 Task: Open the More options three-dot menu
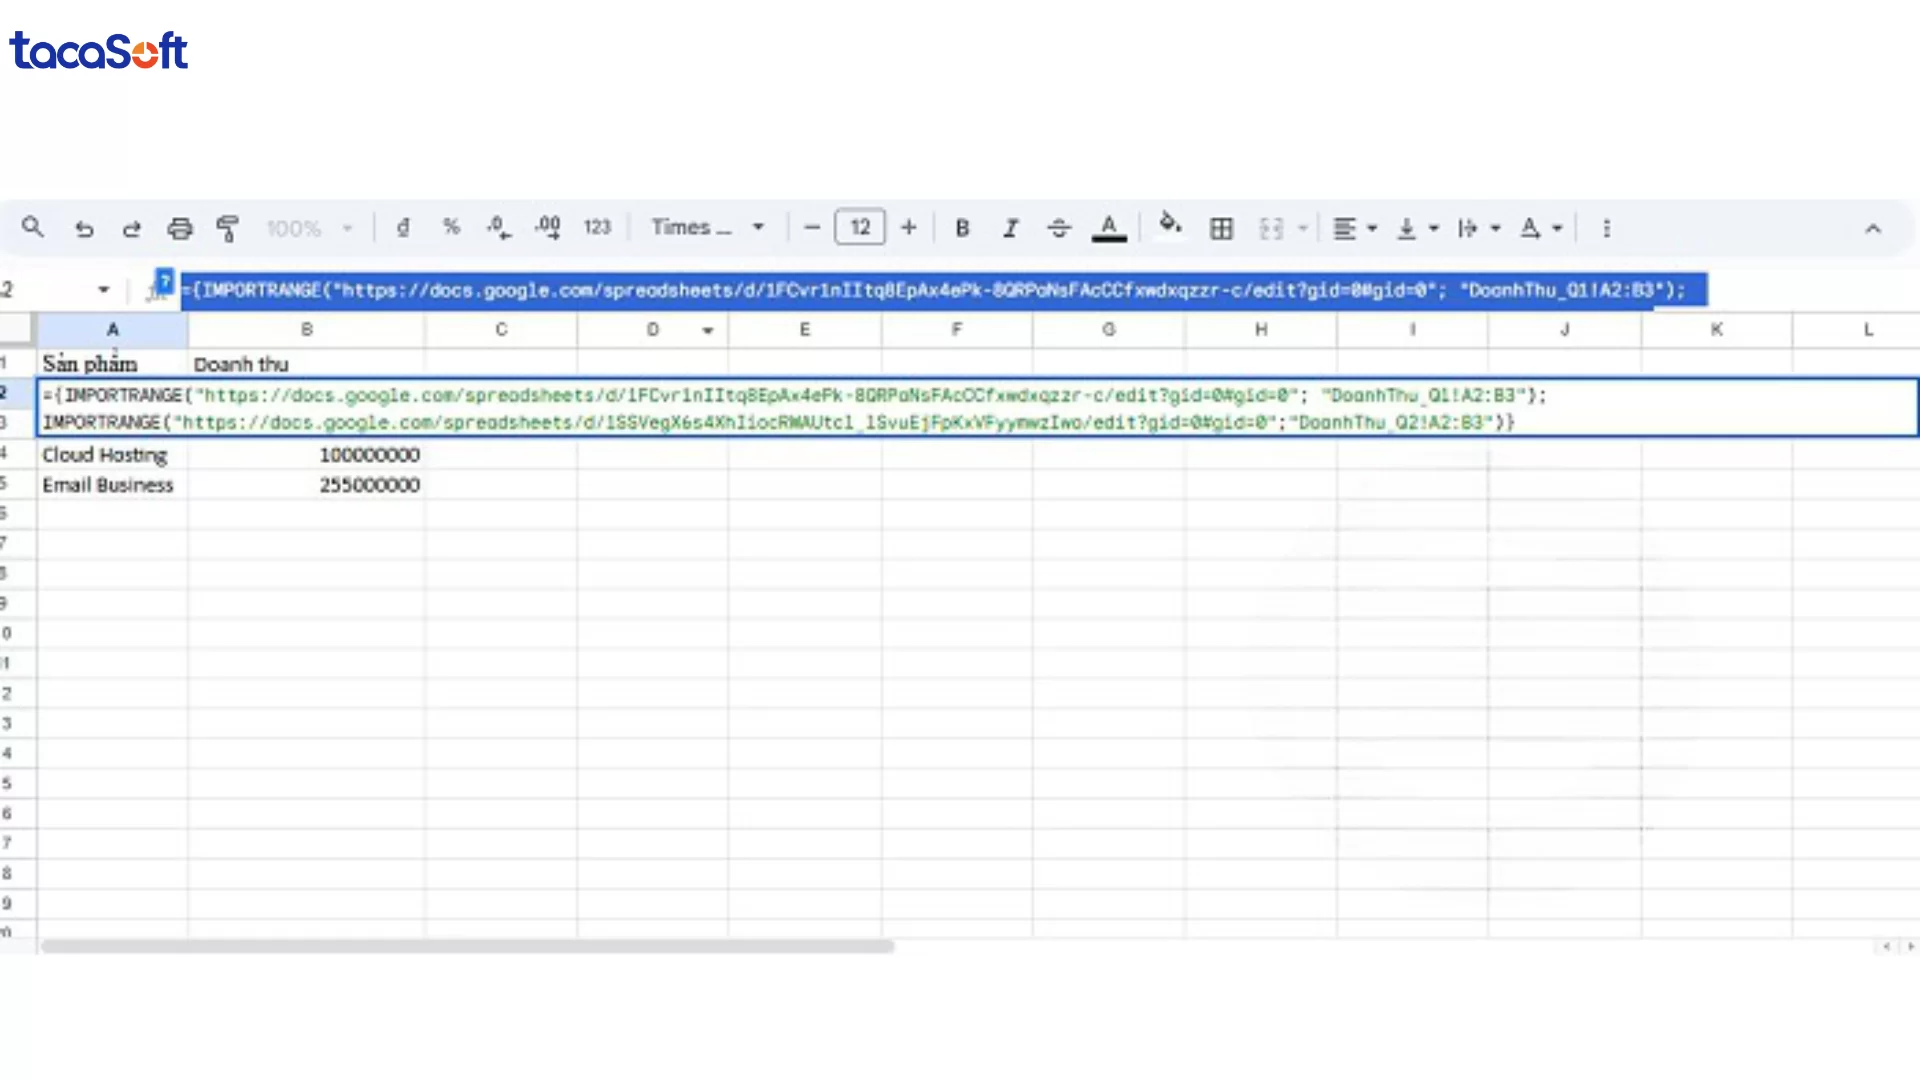pyautogui.click(x=1606, y=227)
